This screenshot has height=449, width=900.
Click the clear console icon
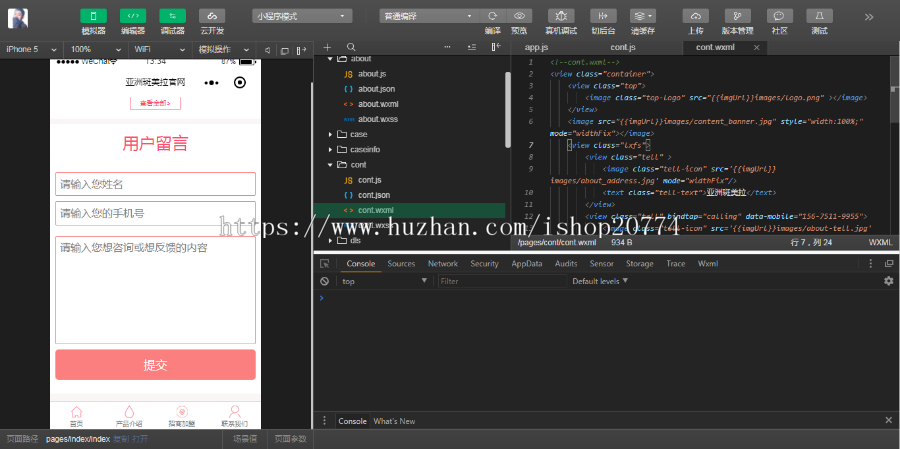(x=324, y=282)
